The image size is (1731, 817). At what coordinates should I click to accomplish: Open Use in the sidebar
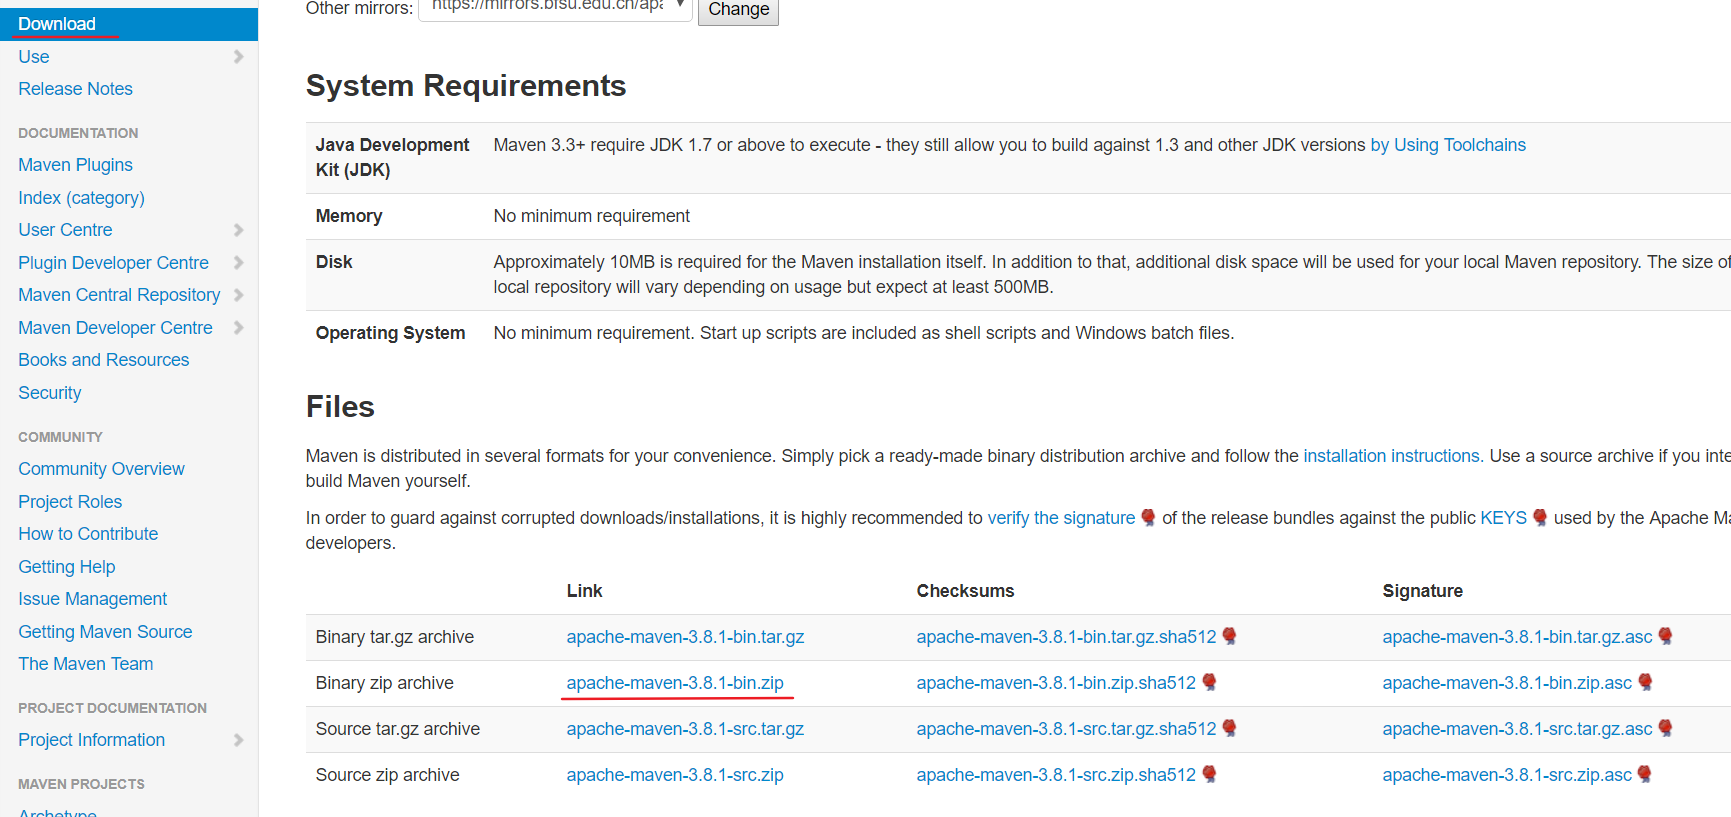coord(34,57)
